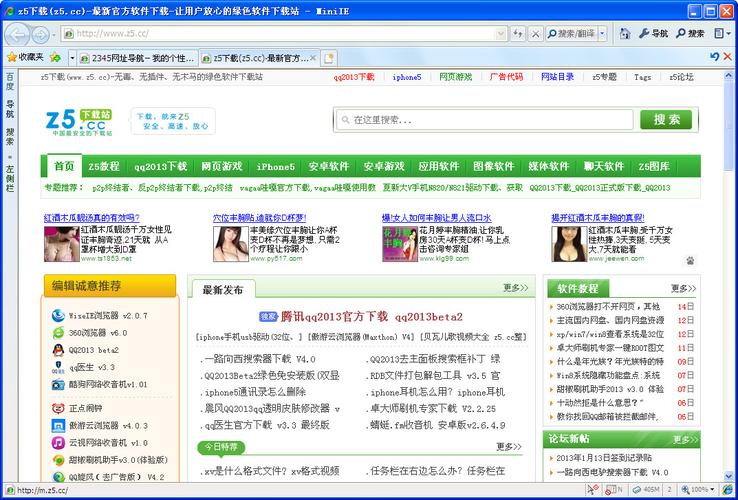Select the 网页游戏 green nav item
Screen dimensions: 738x500
click(221, 166)
